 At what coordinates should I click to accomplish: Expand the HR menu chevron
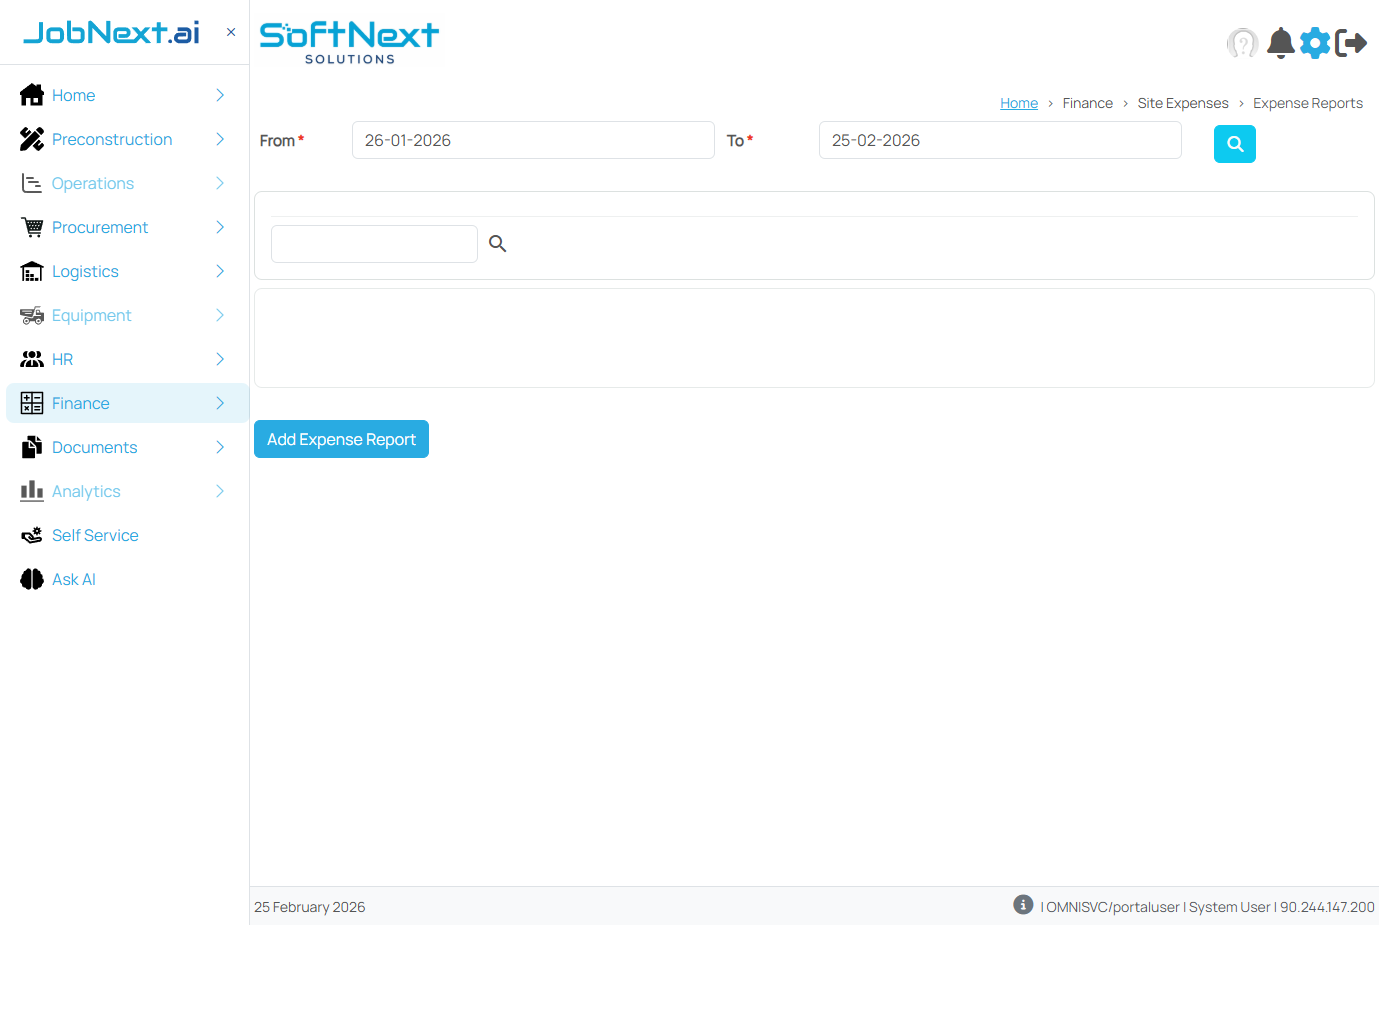[219, 359]
